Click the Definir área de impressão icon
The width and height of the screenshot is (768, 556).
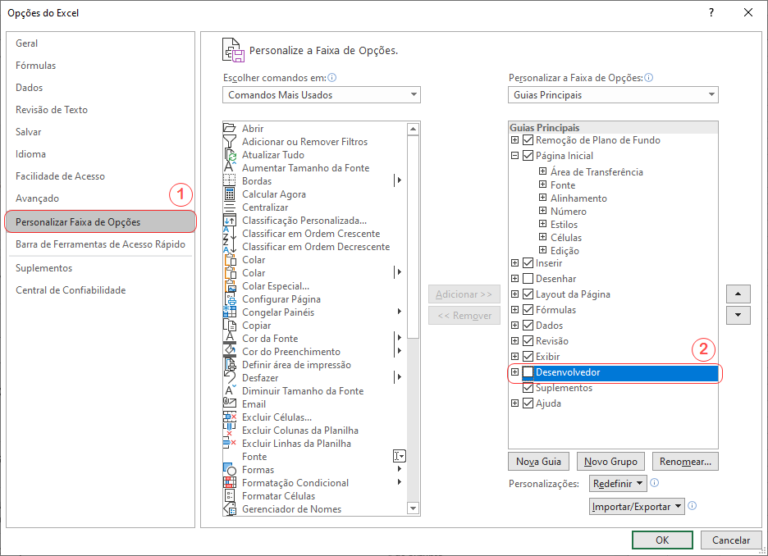point(229,364)
